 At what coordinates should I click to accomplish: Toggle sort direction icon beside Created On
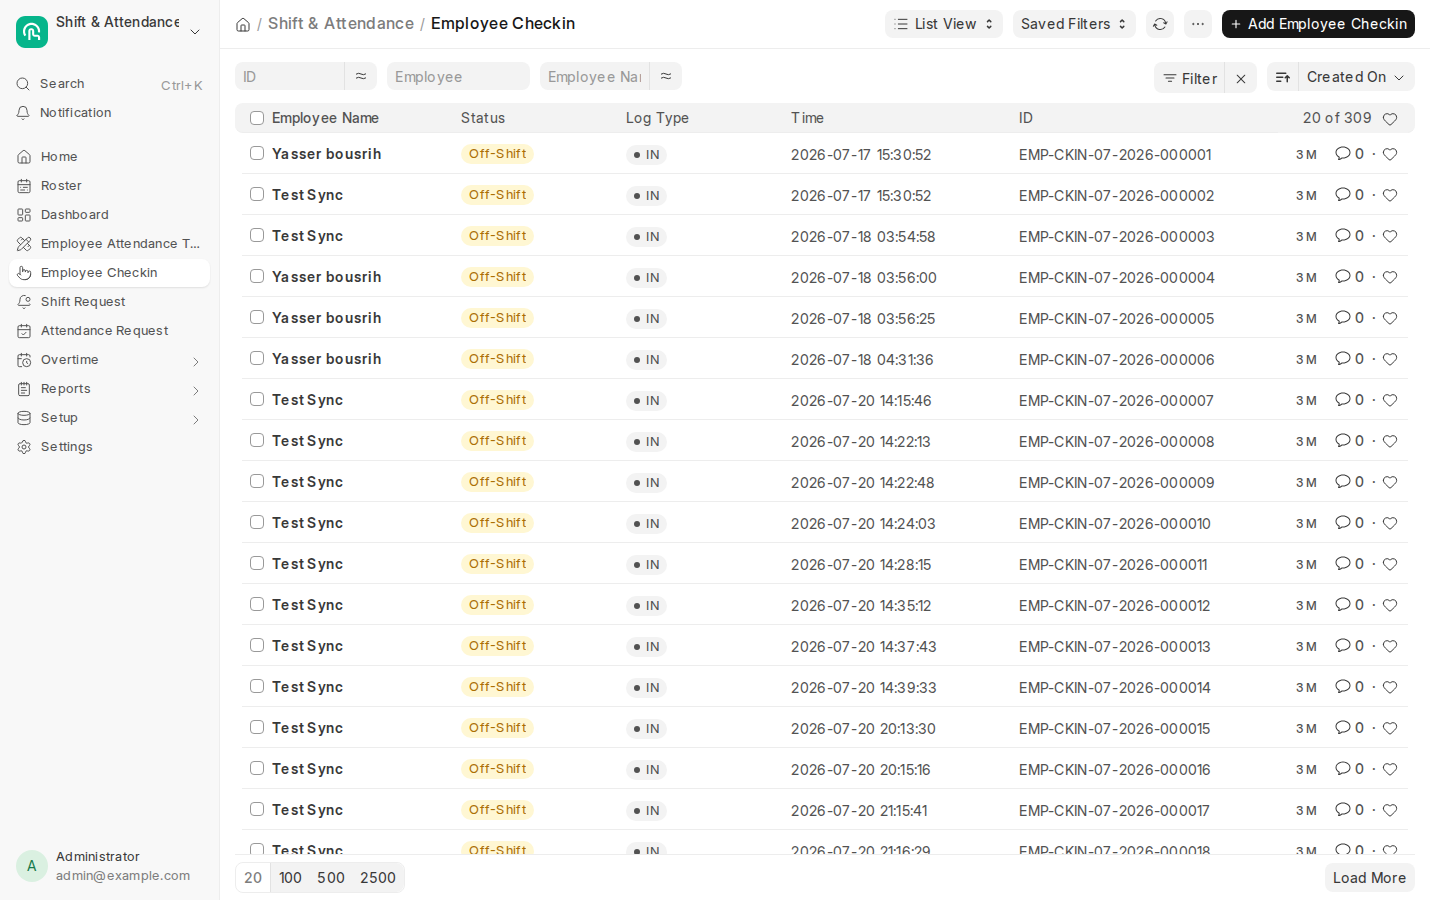click(1283, 77)
